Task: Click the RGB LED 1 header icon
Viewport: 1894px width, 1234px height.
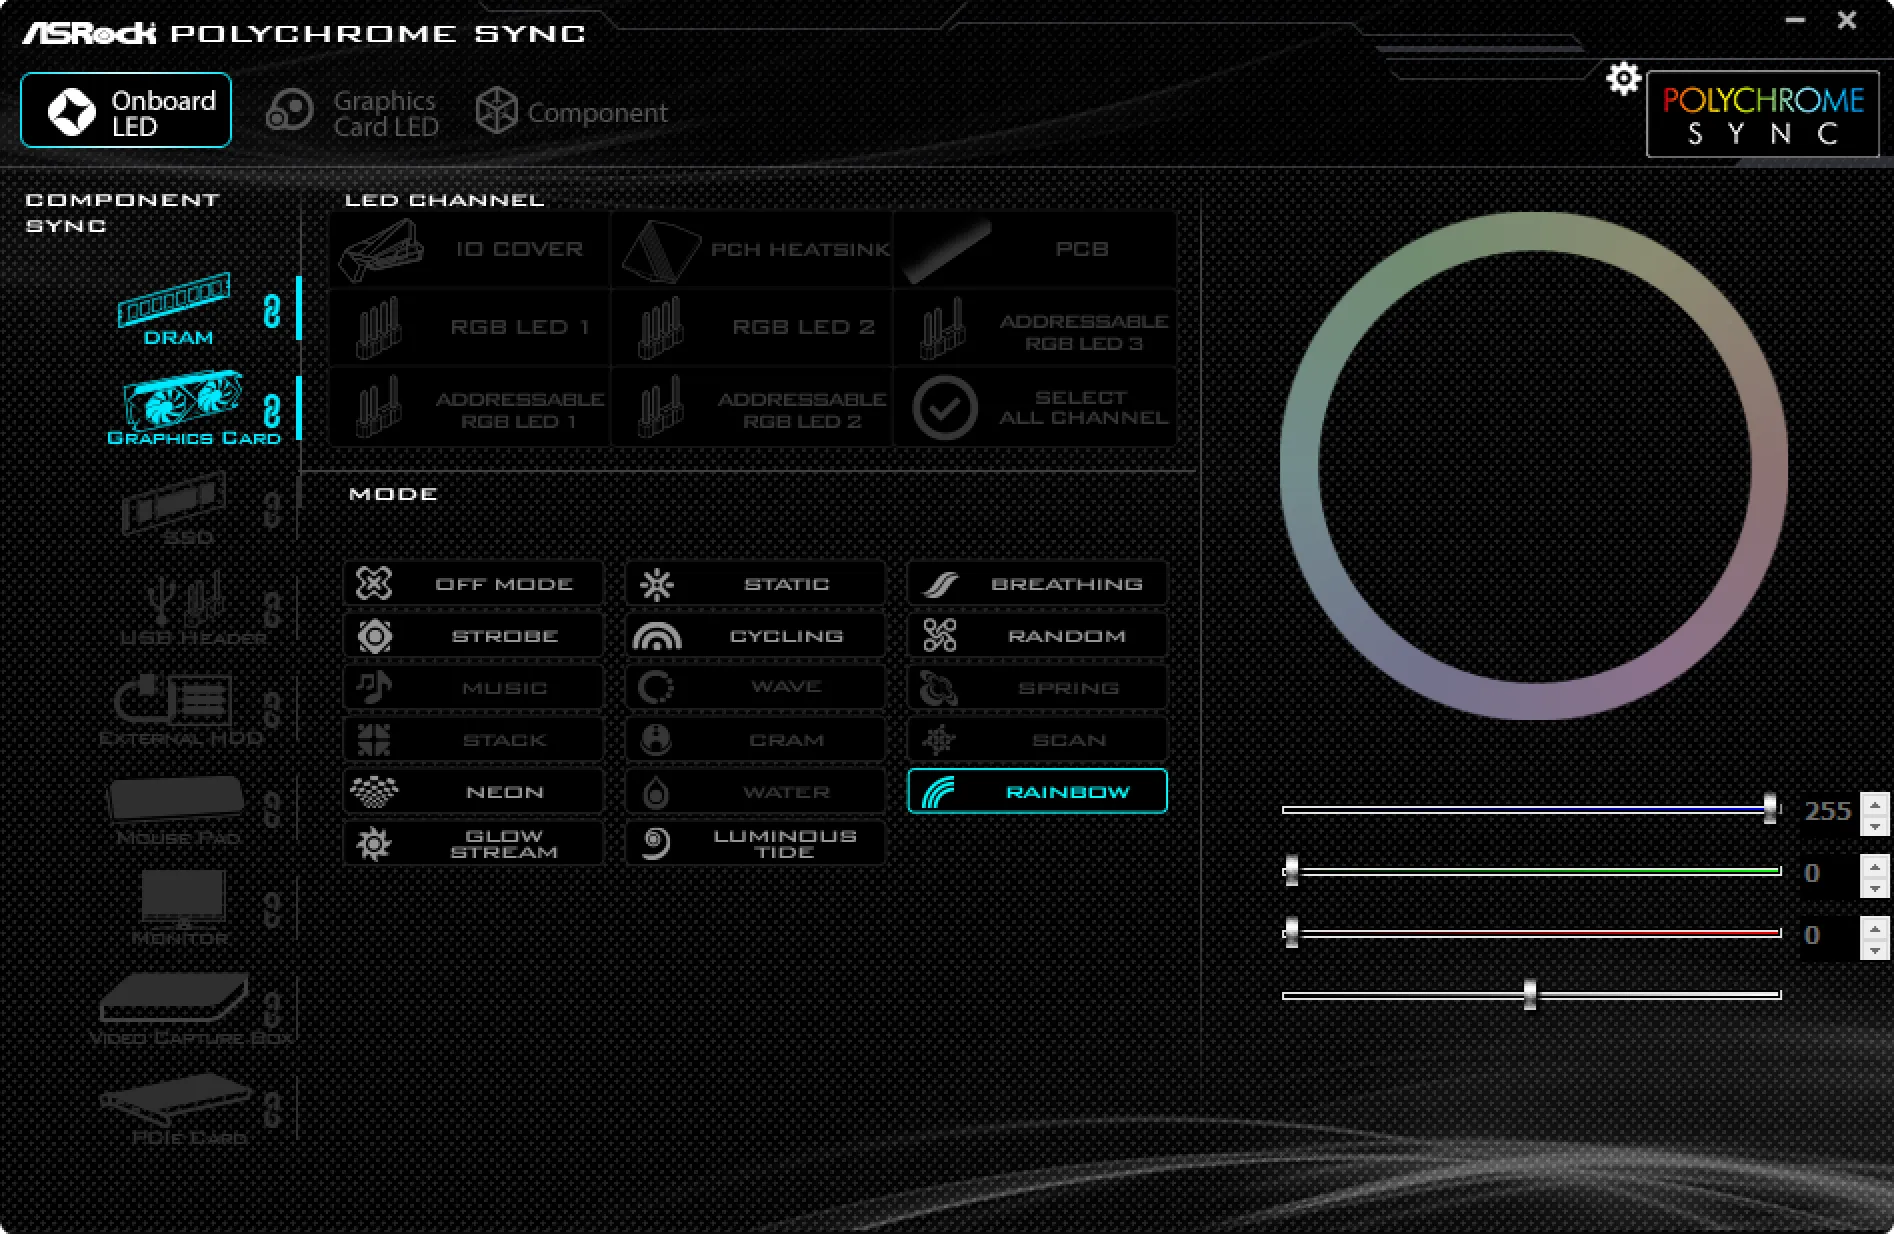Action: (x=378, y=327)
